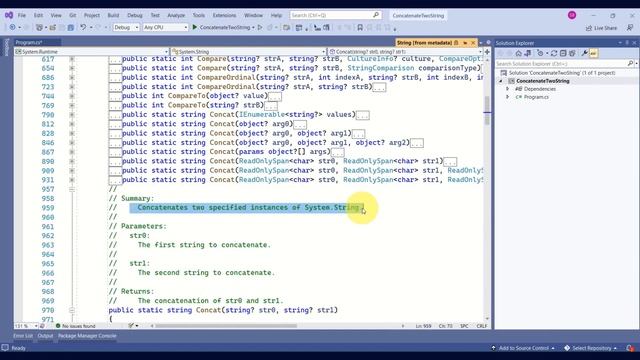Open the Error List tab
Viewport: 640px width, 360px height.
pos(23,336)
